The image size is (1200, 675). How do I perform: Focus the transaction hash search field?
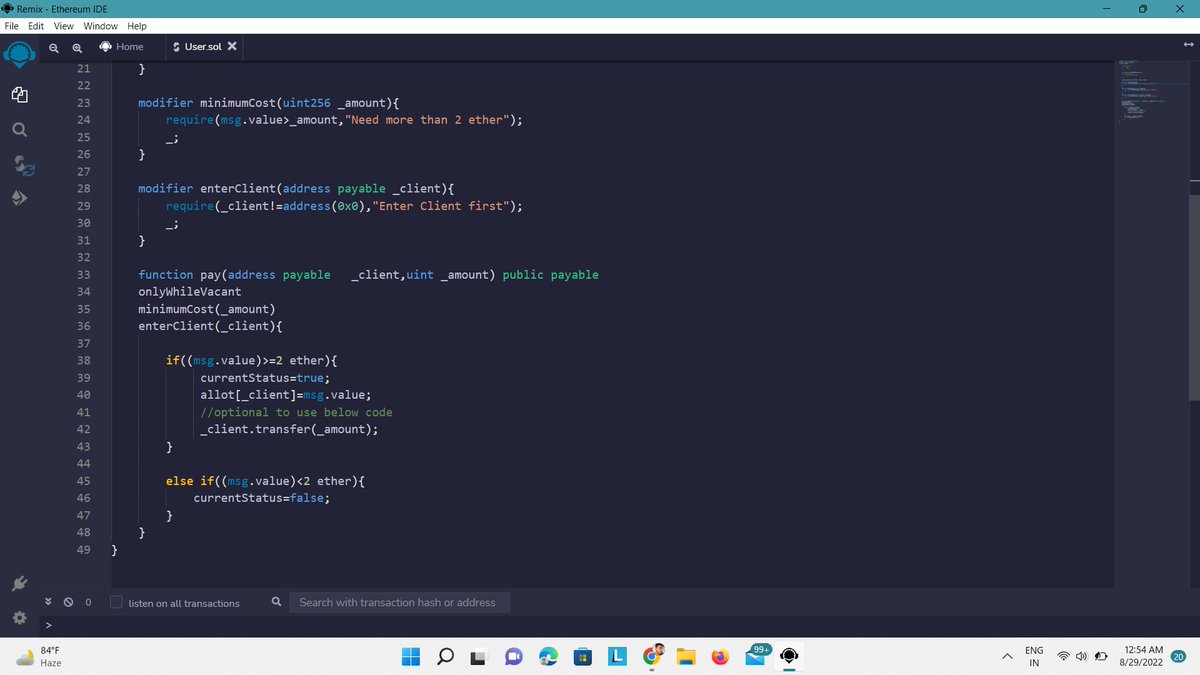click(x=399, y=602)
